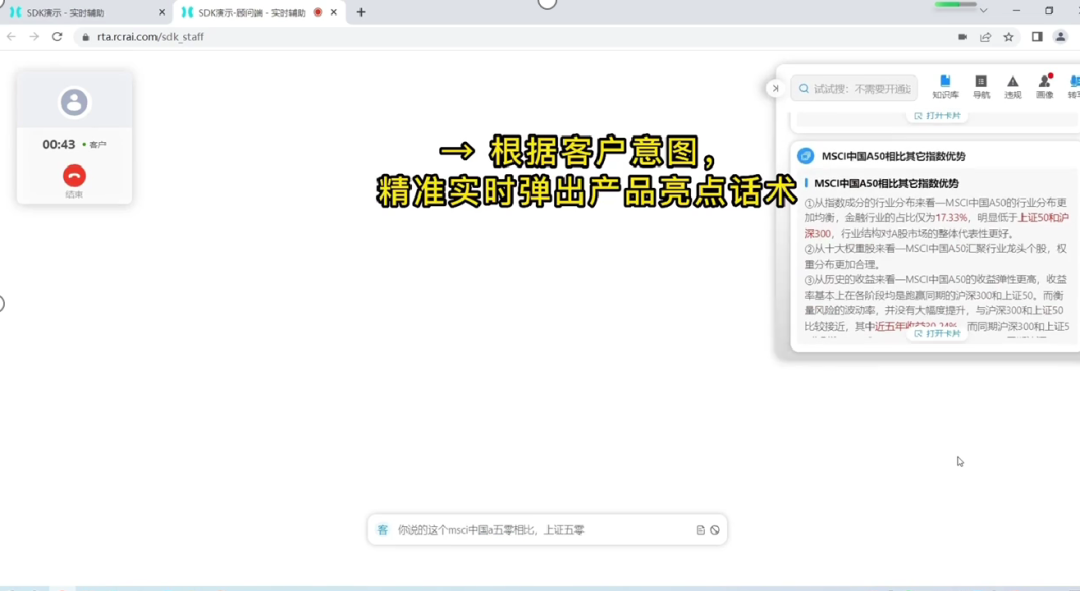This screenshot has height=591, width=1080.
Task: Open the tab search dropdown chevron
Action: [x=984, y=10]
